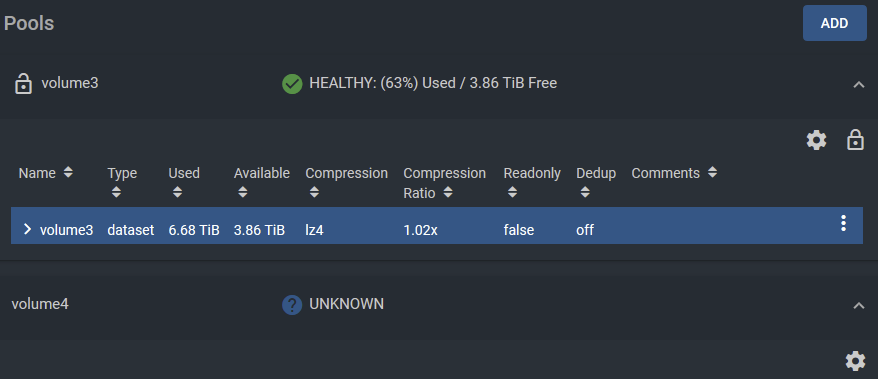Viewport: 878px width, 379px height.
Task: Click the volume3 pool encryption lock icon
Action: (855, 140)
